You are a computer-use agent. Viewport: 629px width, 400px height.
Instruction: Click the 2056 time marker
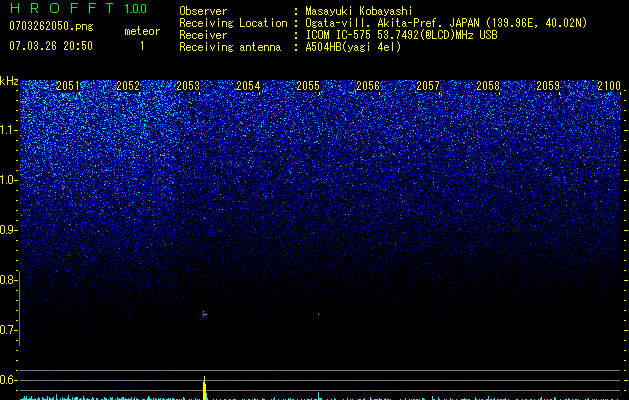(368, 86)
